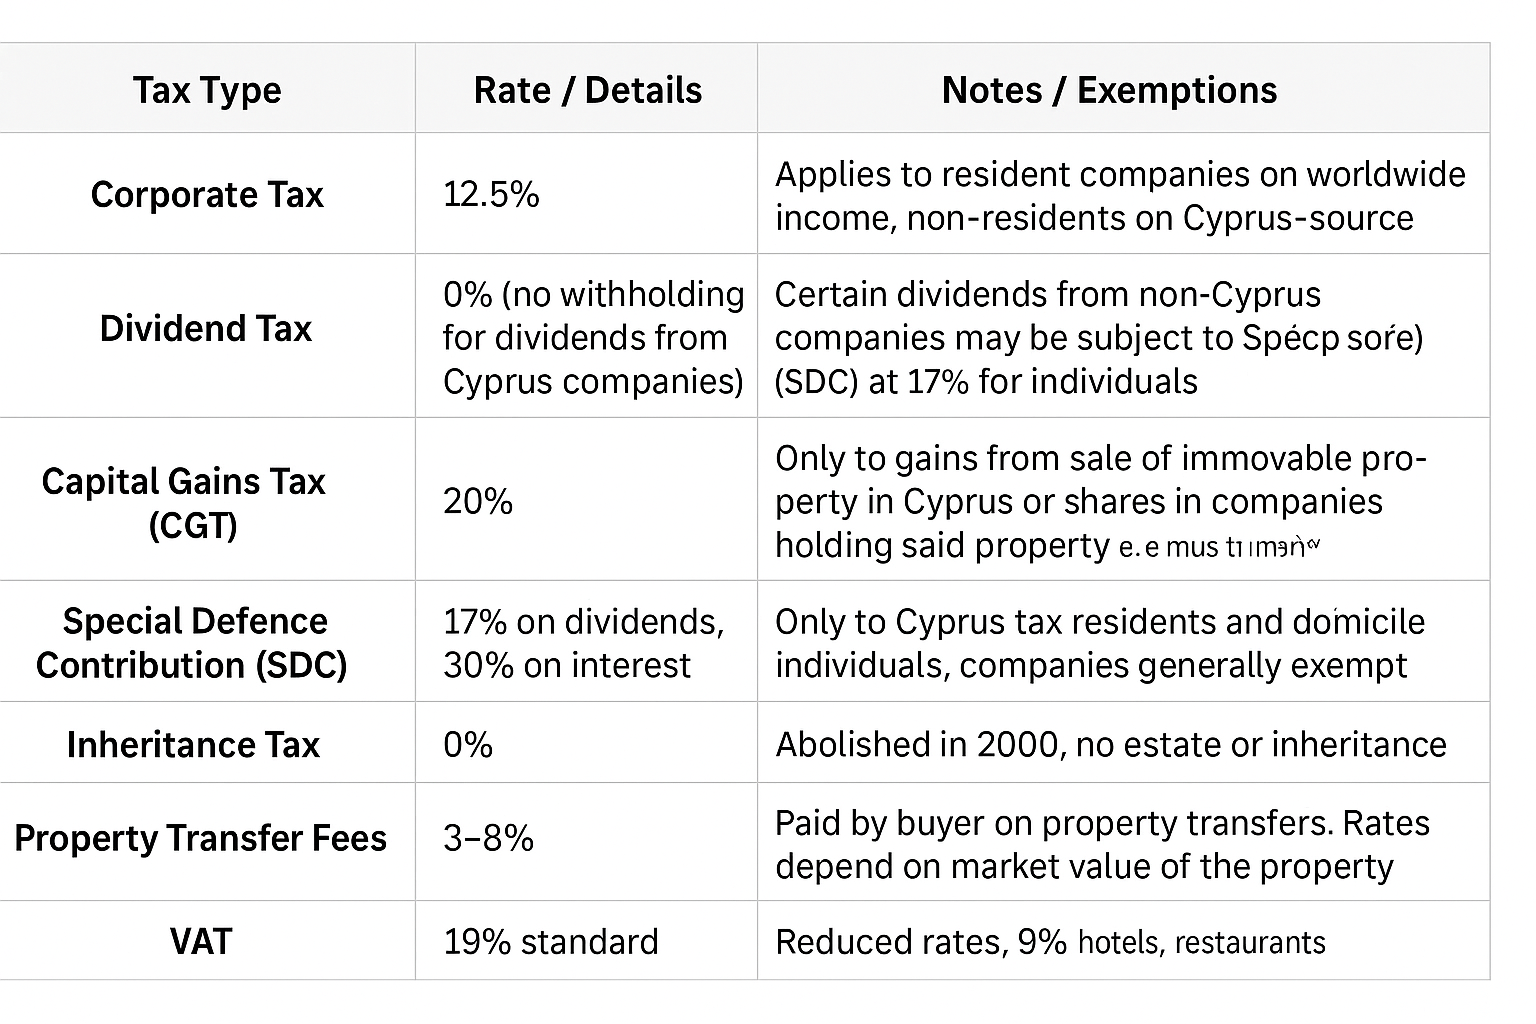
Task: Select the Capital Gains Tax (CGT) label
Action: coord(184,502)
